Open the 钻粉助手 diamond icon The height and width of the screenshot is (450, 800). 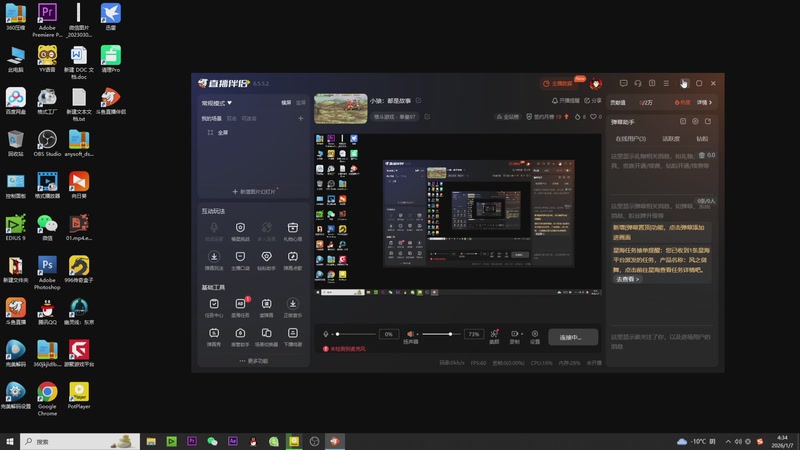[x=266, y=260]
